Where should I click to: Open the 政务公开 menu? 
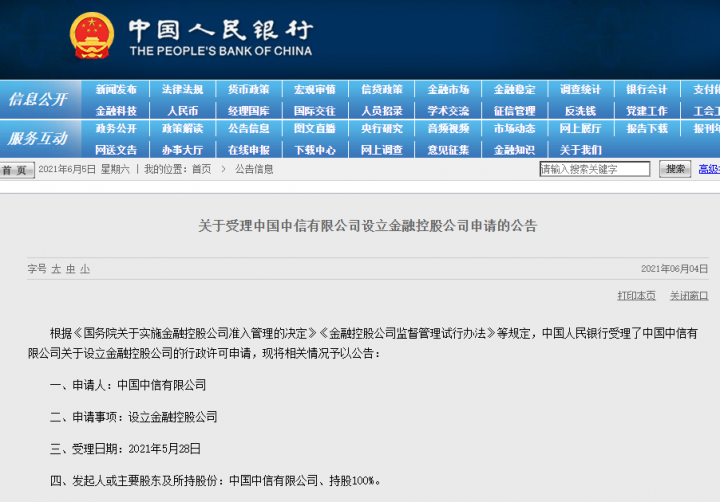[x=116, y=129]
